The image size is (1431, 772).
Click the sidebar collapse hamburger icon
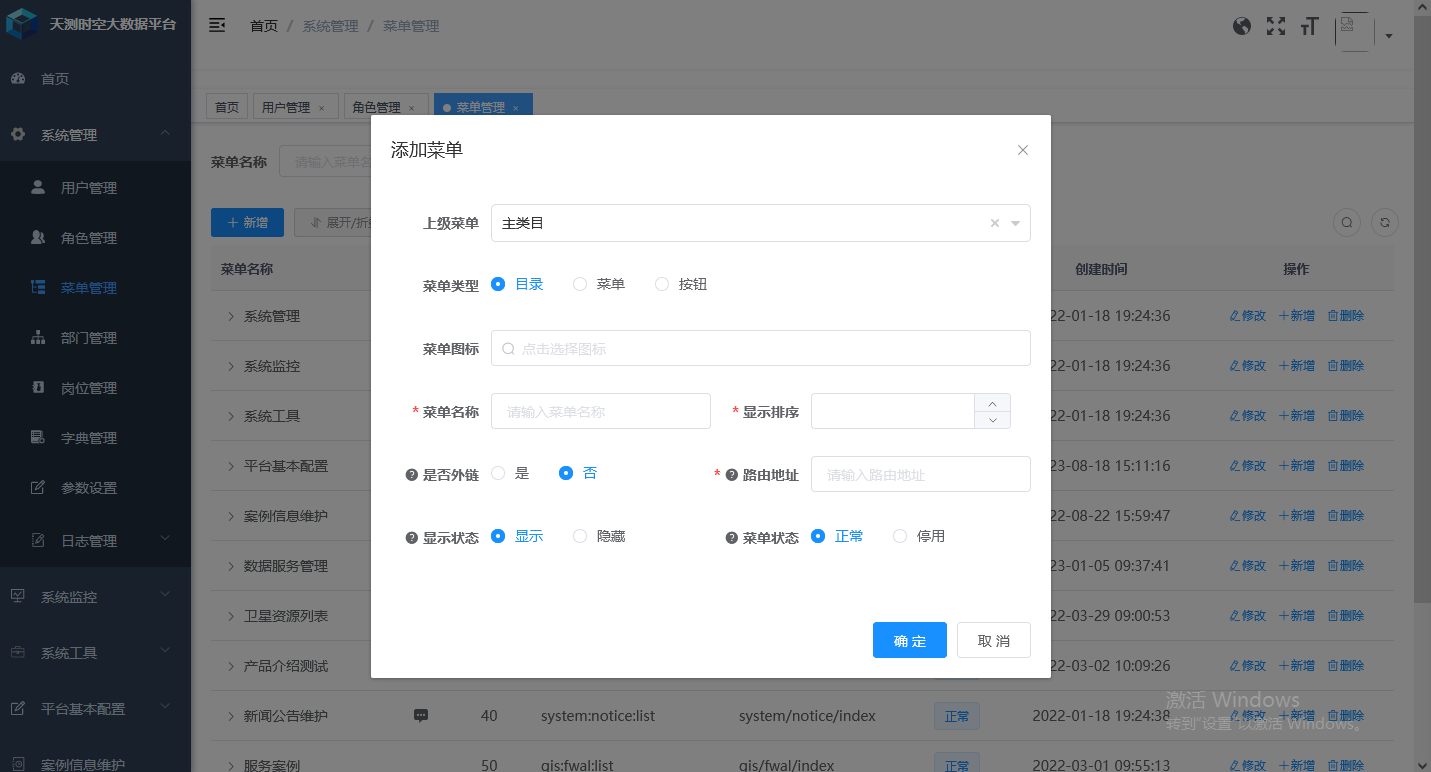click(217, 26)
